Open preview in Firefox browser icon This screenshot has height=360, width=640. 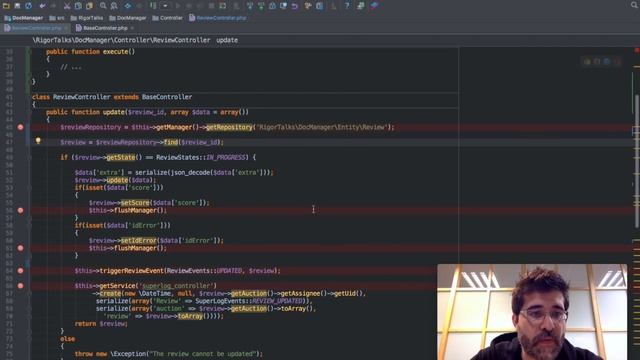pos(597,62)
